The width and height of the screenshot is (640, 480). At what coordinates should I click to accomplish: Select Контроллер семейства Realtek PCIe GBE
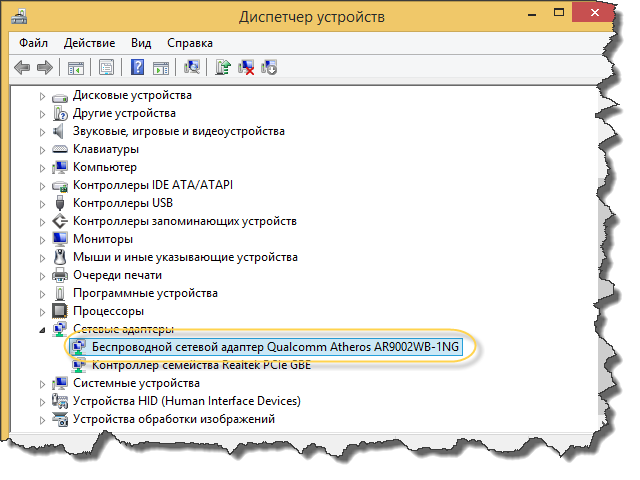201,365
